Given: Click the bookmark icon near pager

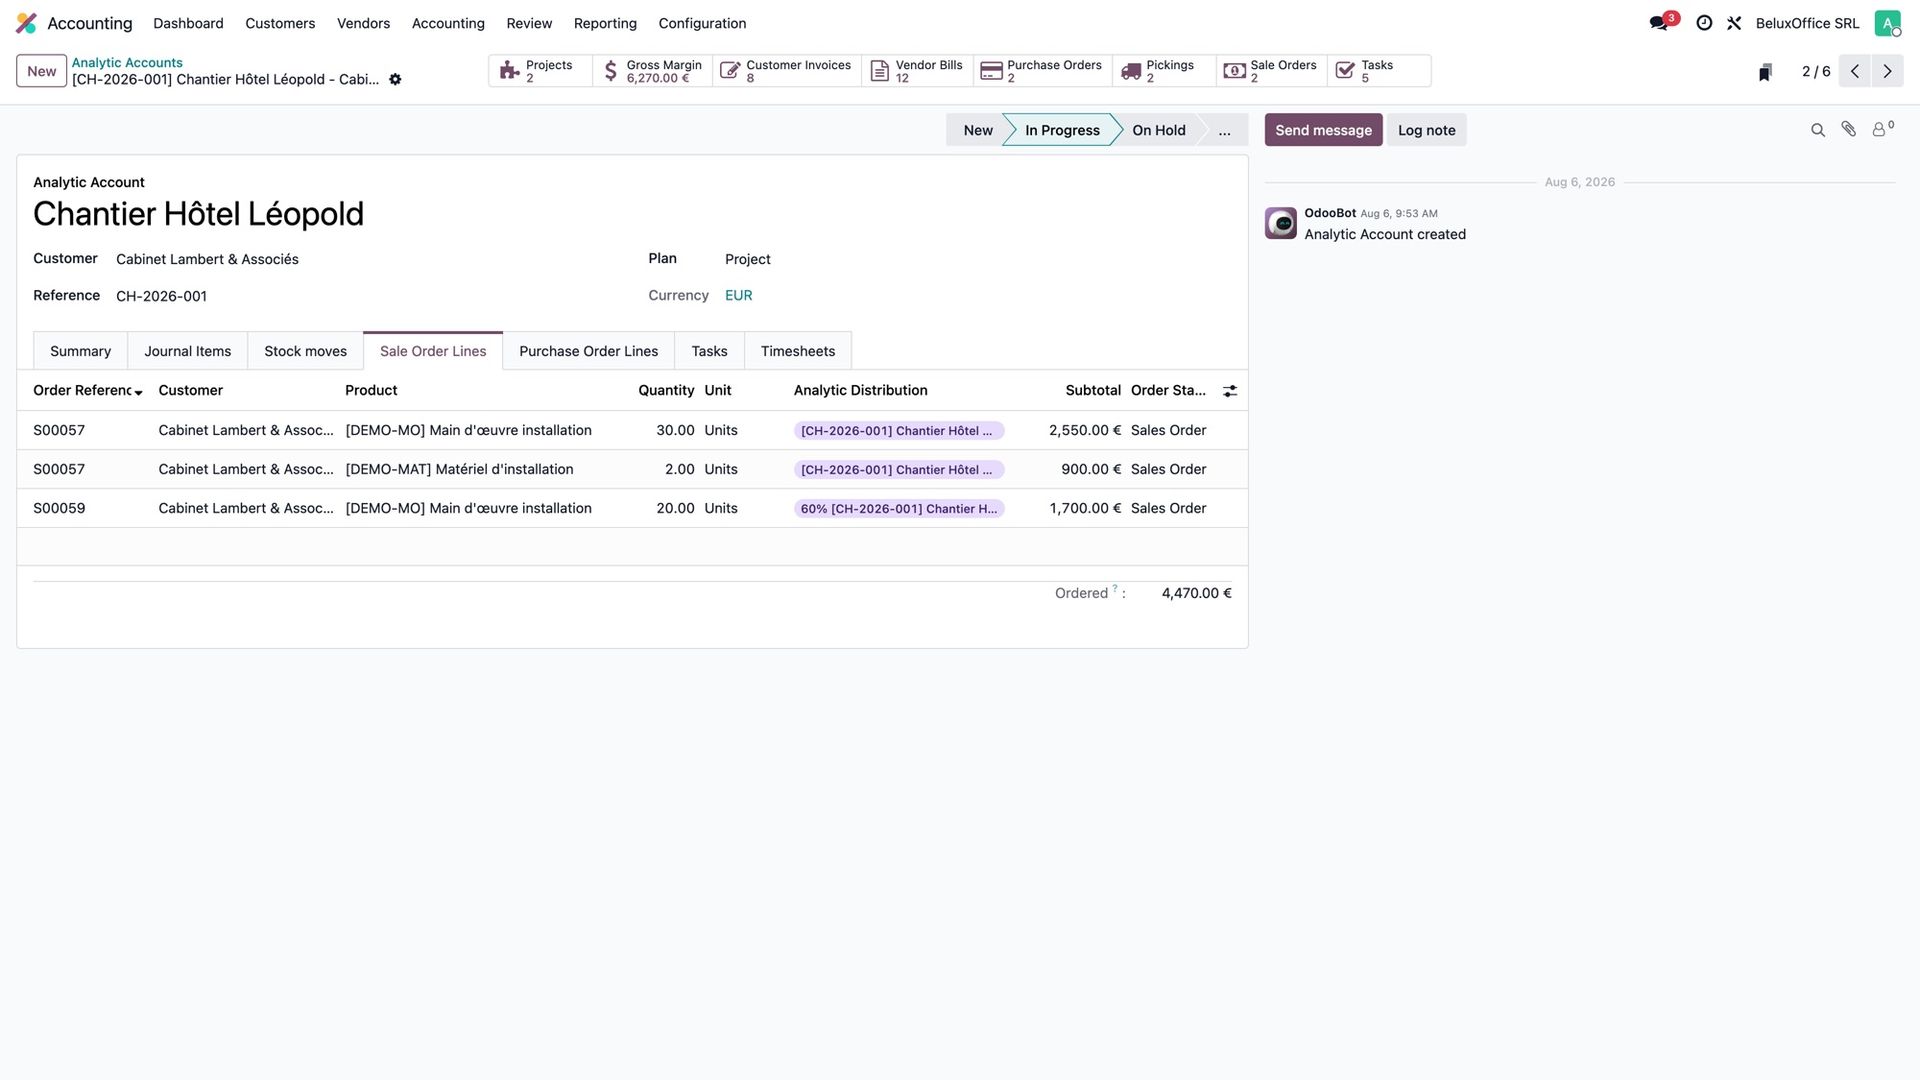Looking at the screenshot, I should tap(1765, 72).
